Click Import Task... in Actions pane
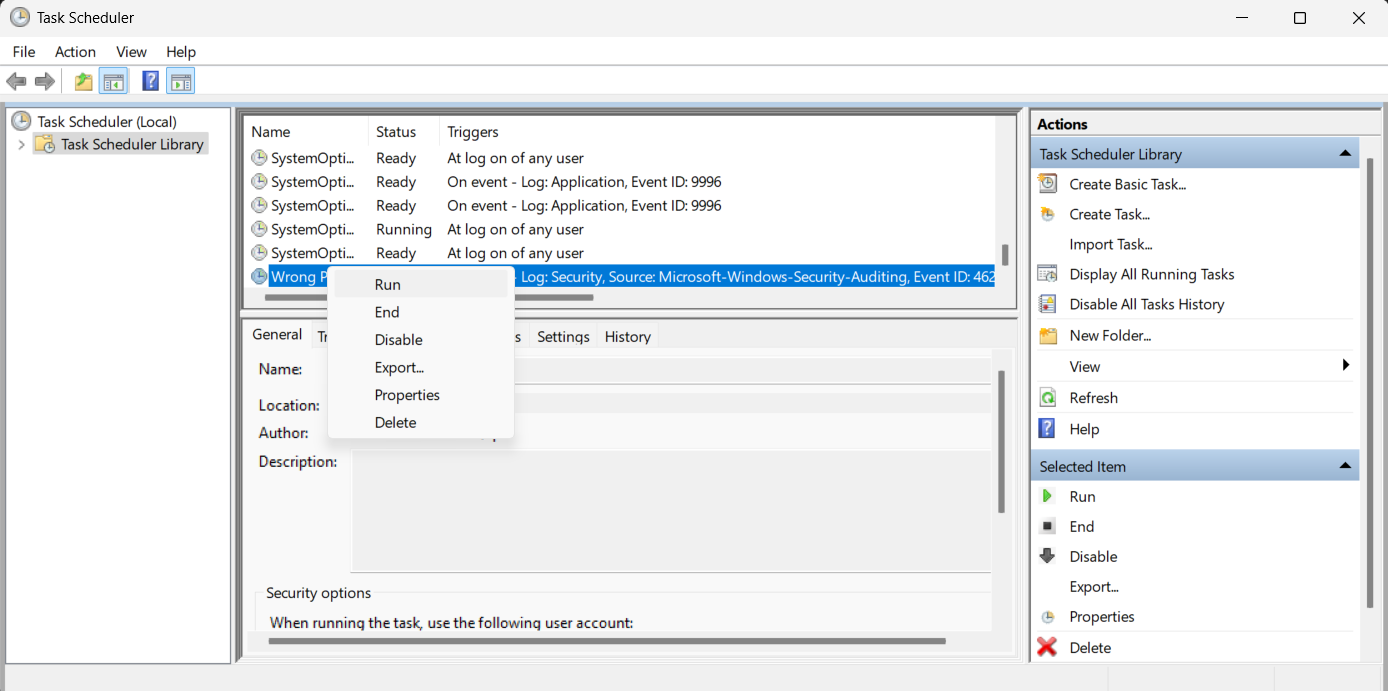This screenshot has width=1388, height=691. pos(1110,244)
